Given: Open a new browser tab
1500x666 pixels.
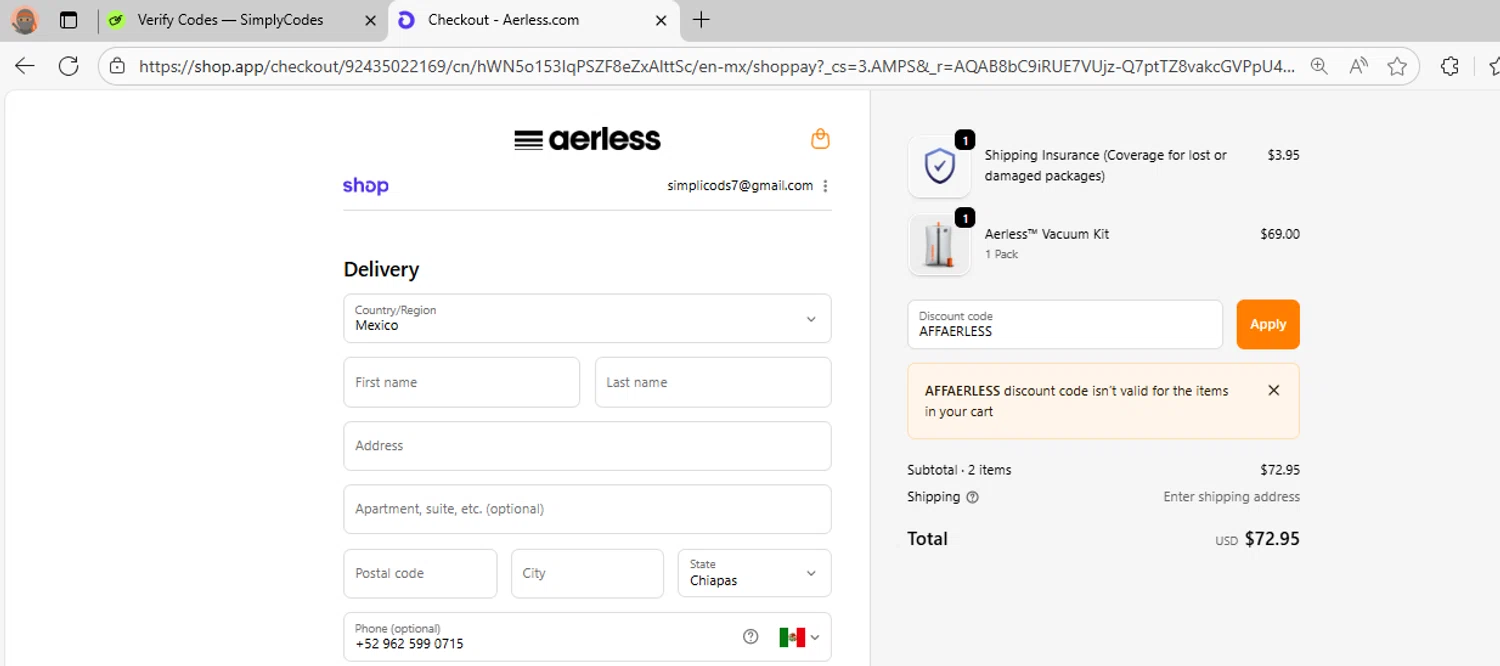Looking at the screenshot, I should click(x=701, y=20).
